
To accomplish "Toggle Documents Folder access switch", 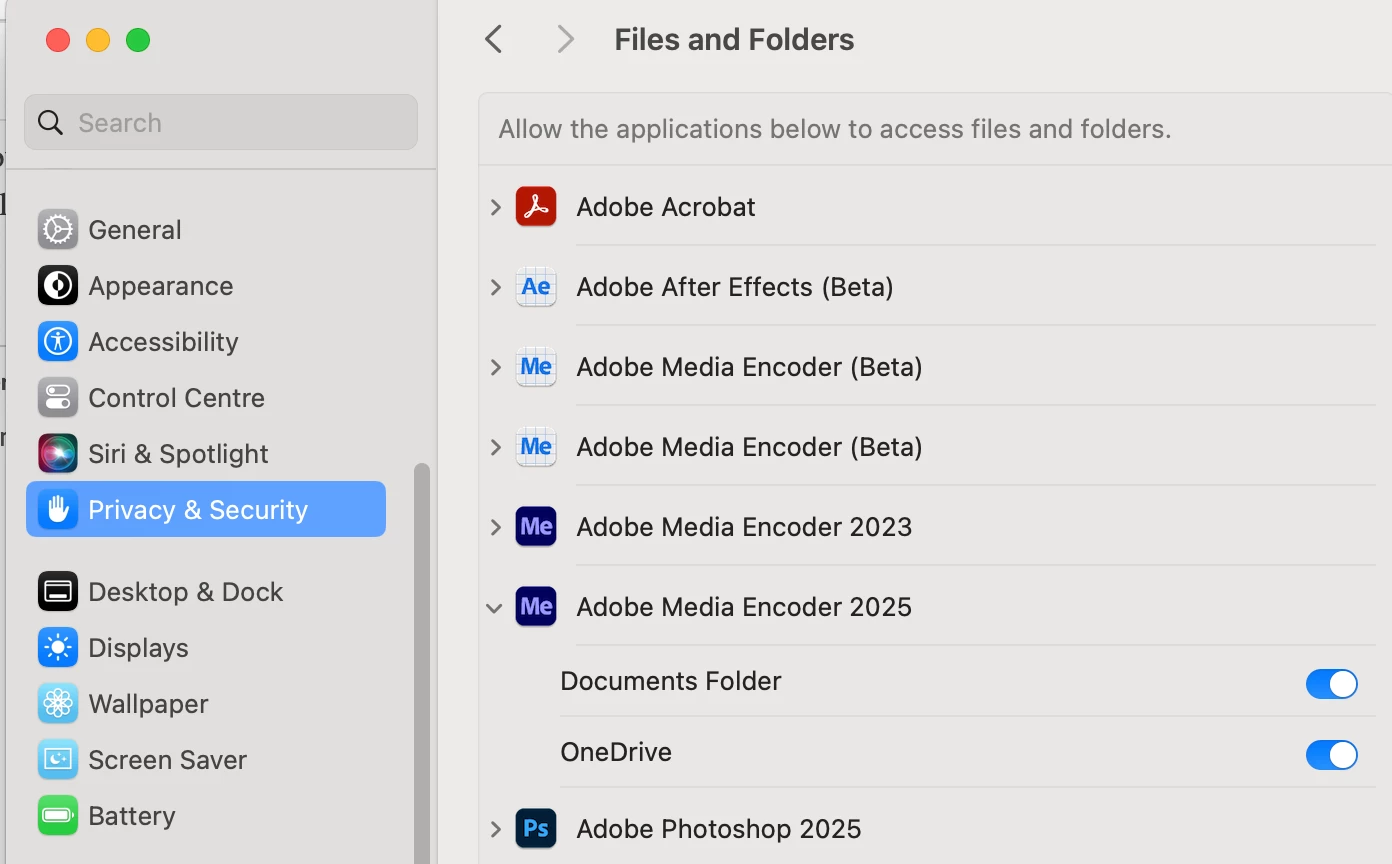I will tap(1332, 684).
